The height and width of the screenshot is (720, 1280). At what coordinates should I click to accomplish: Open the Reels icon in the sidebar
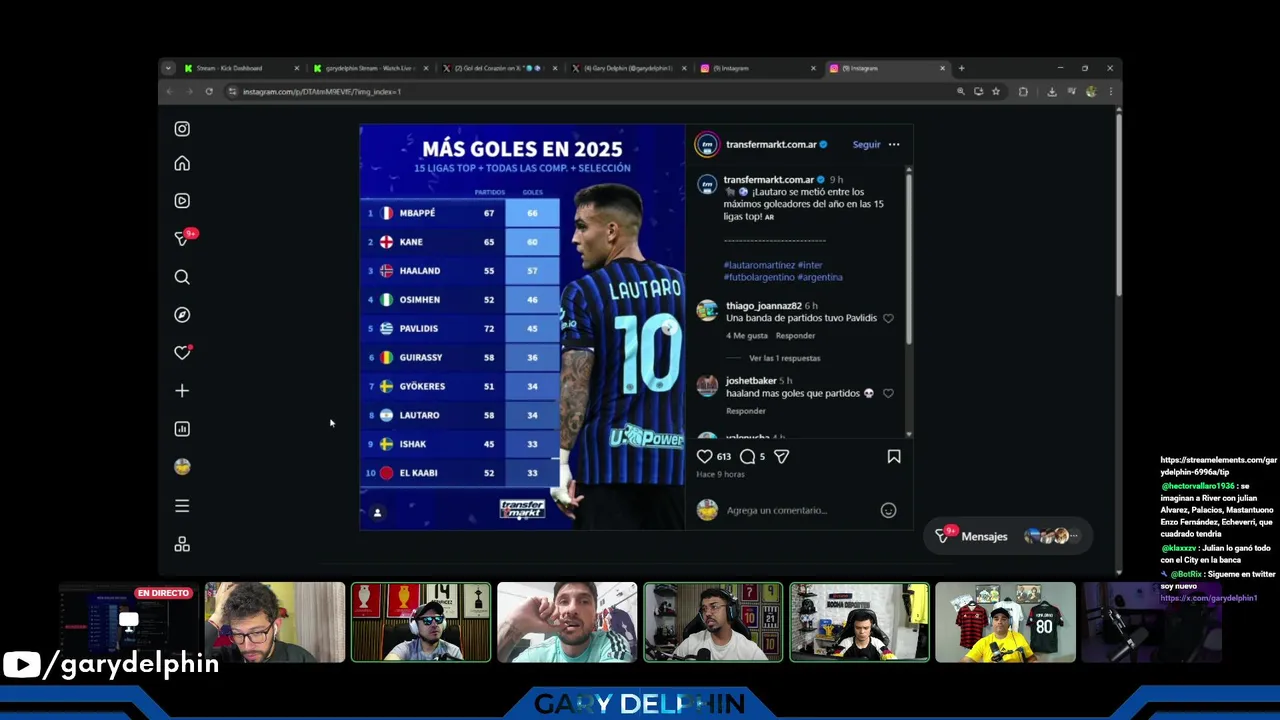[182, 201]
